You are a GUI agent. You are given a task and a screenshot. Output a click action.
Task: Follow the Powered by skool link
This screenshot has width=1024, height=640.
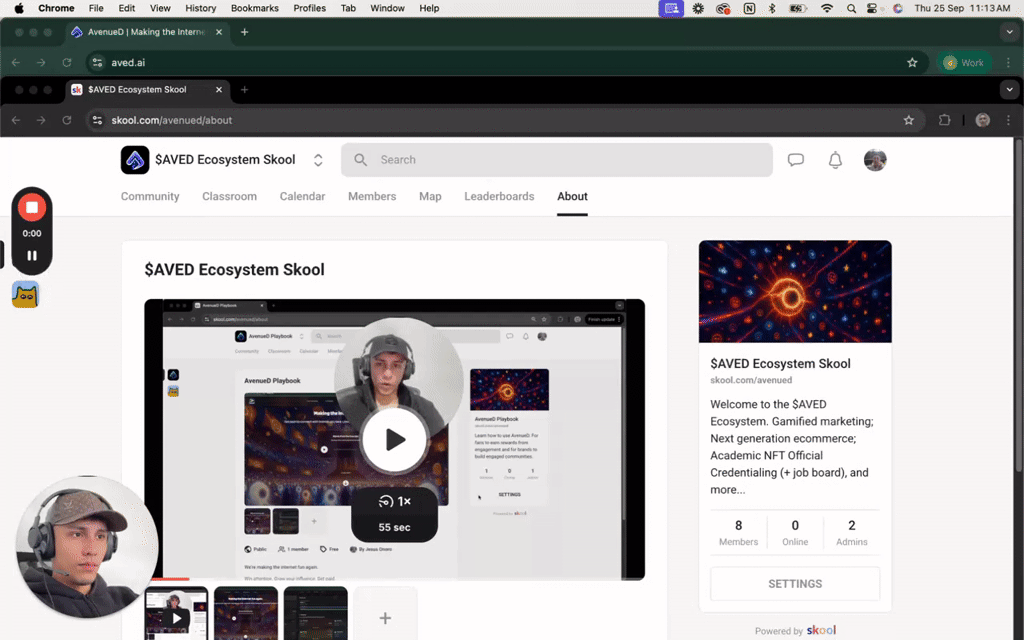click(x=795, y=630)
